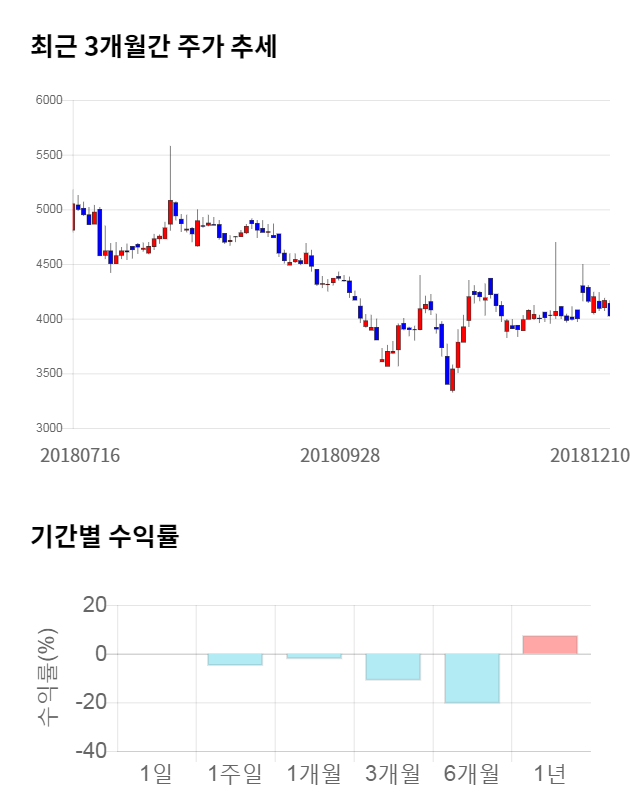Click the 3개월 x-axis label
The width and height of the screenshot is (640, 810).
point(393,773)
